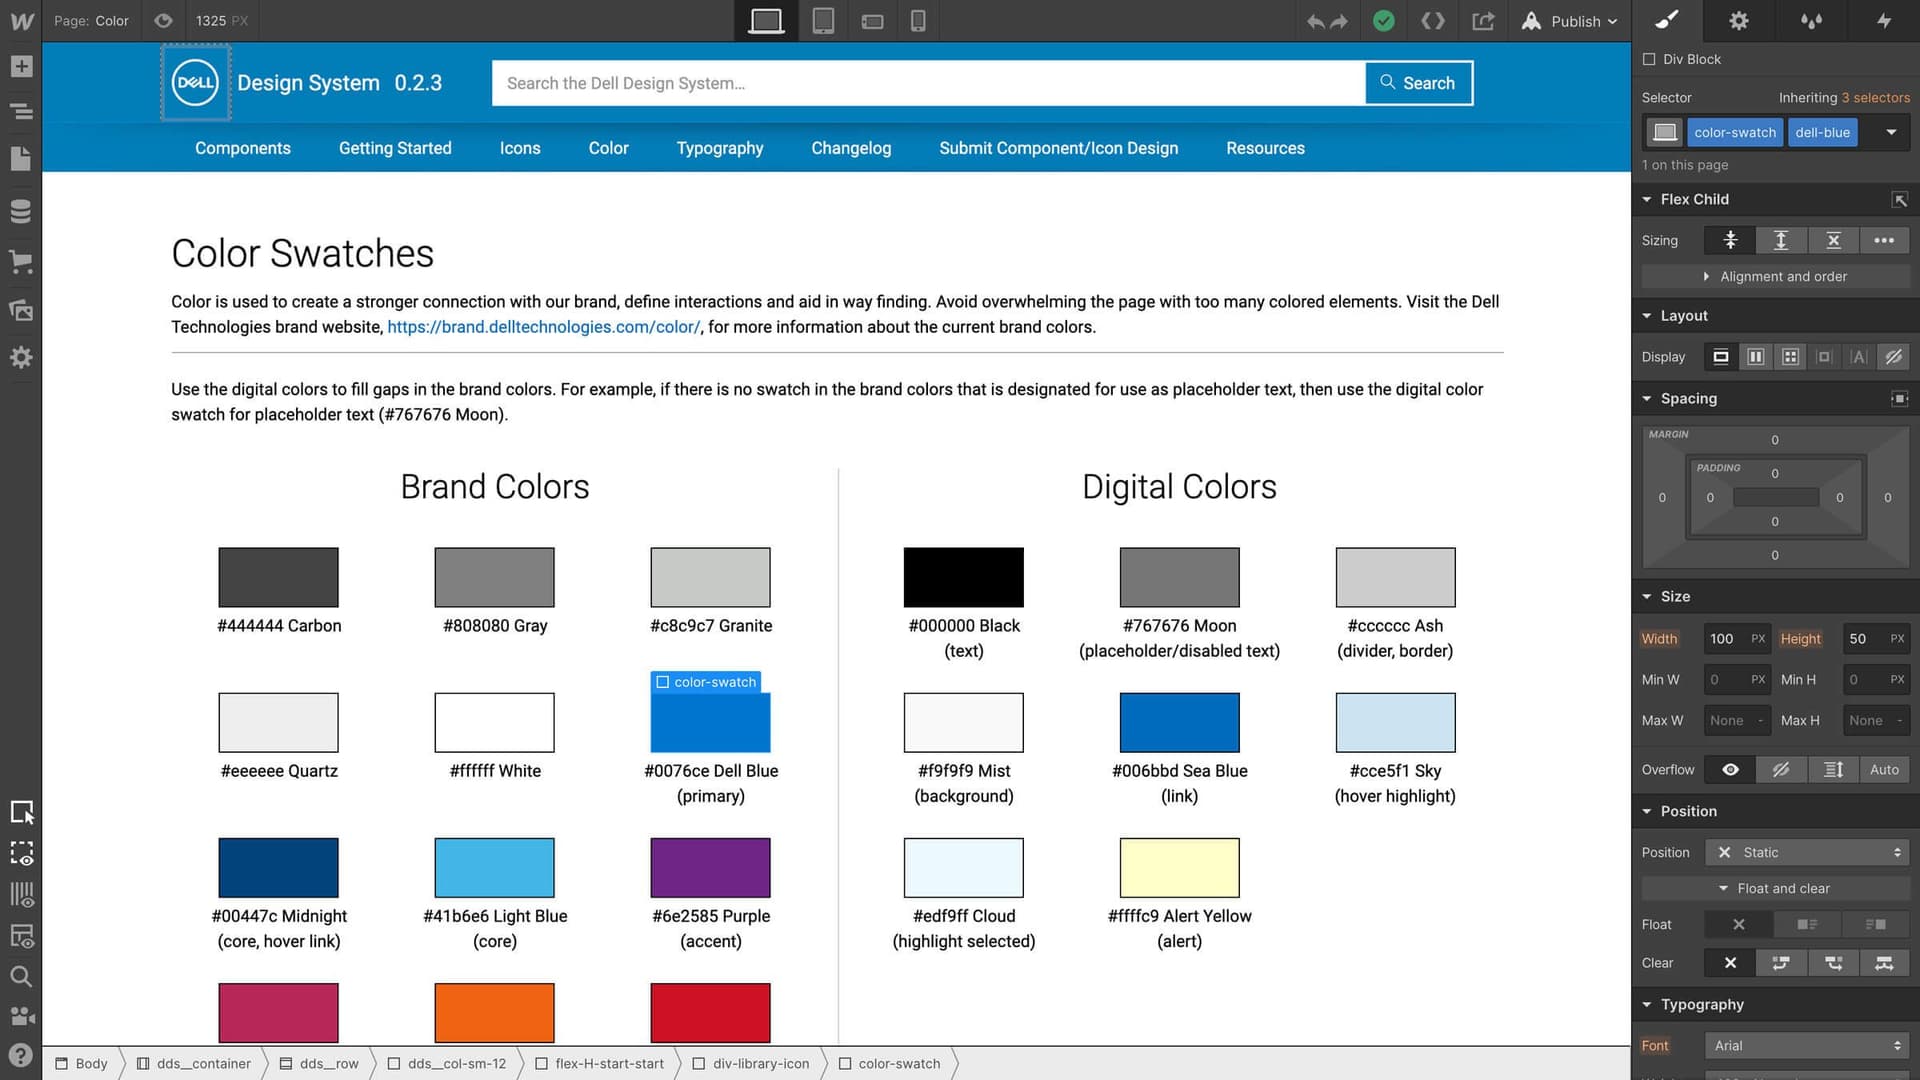Select div-library-icon in breadcrumb bar
This screenshot has height=1080, width=1920.
(751, 1063)
